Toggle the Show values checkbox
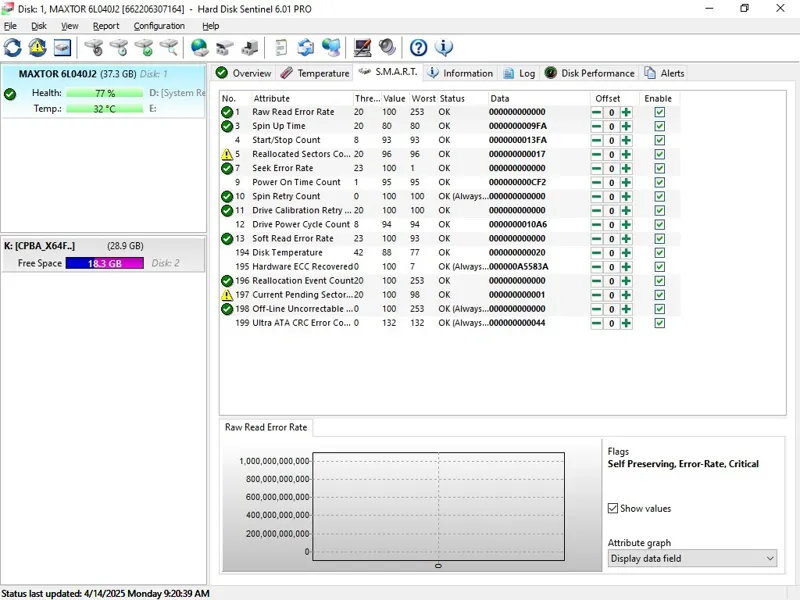This screenshot has width=800, height=600. 613,508
